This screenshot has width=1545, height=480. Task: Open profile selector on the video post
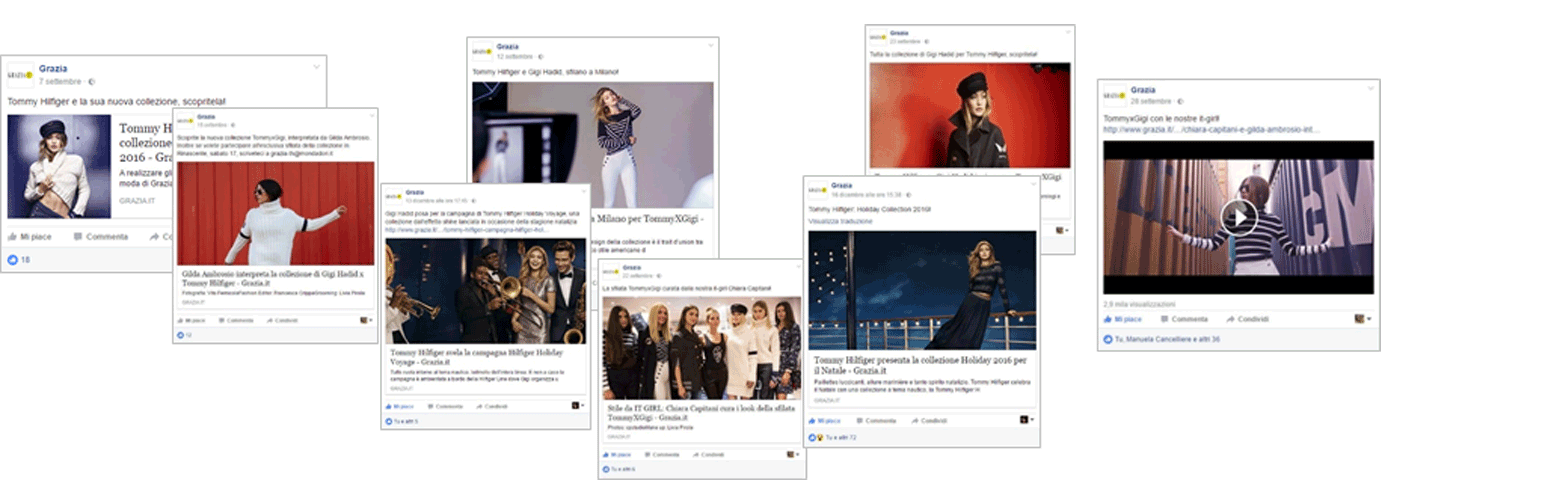1362,318
